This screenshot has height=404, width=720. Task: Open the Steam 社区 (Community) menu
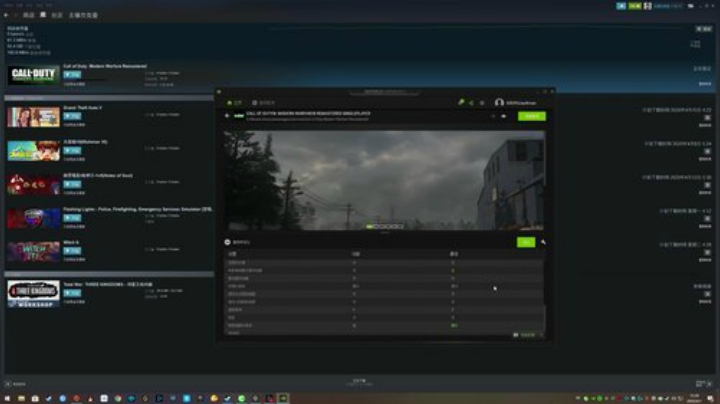57,15
